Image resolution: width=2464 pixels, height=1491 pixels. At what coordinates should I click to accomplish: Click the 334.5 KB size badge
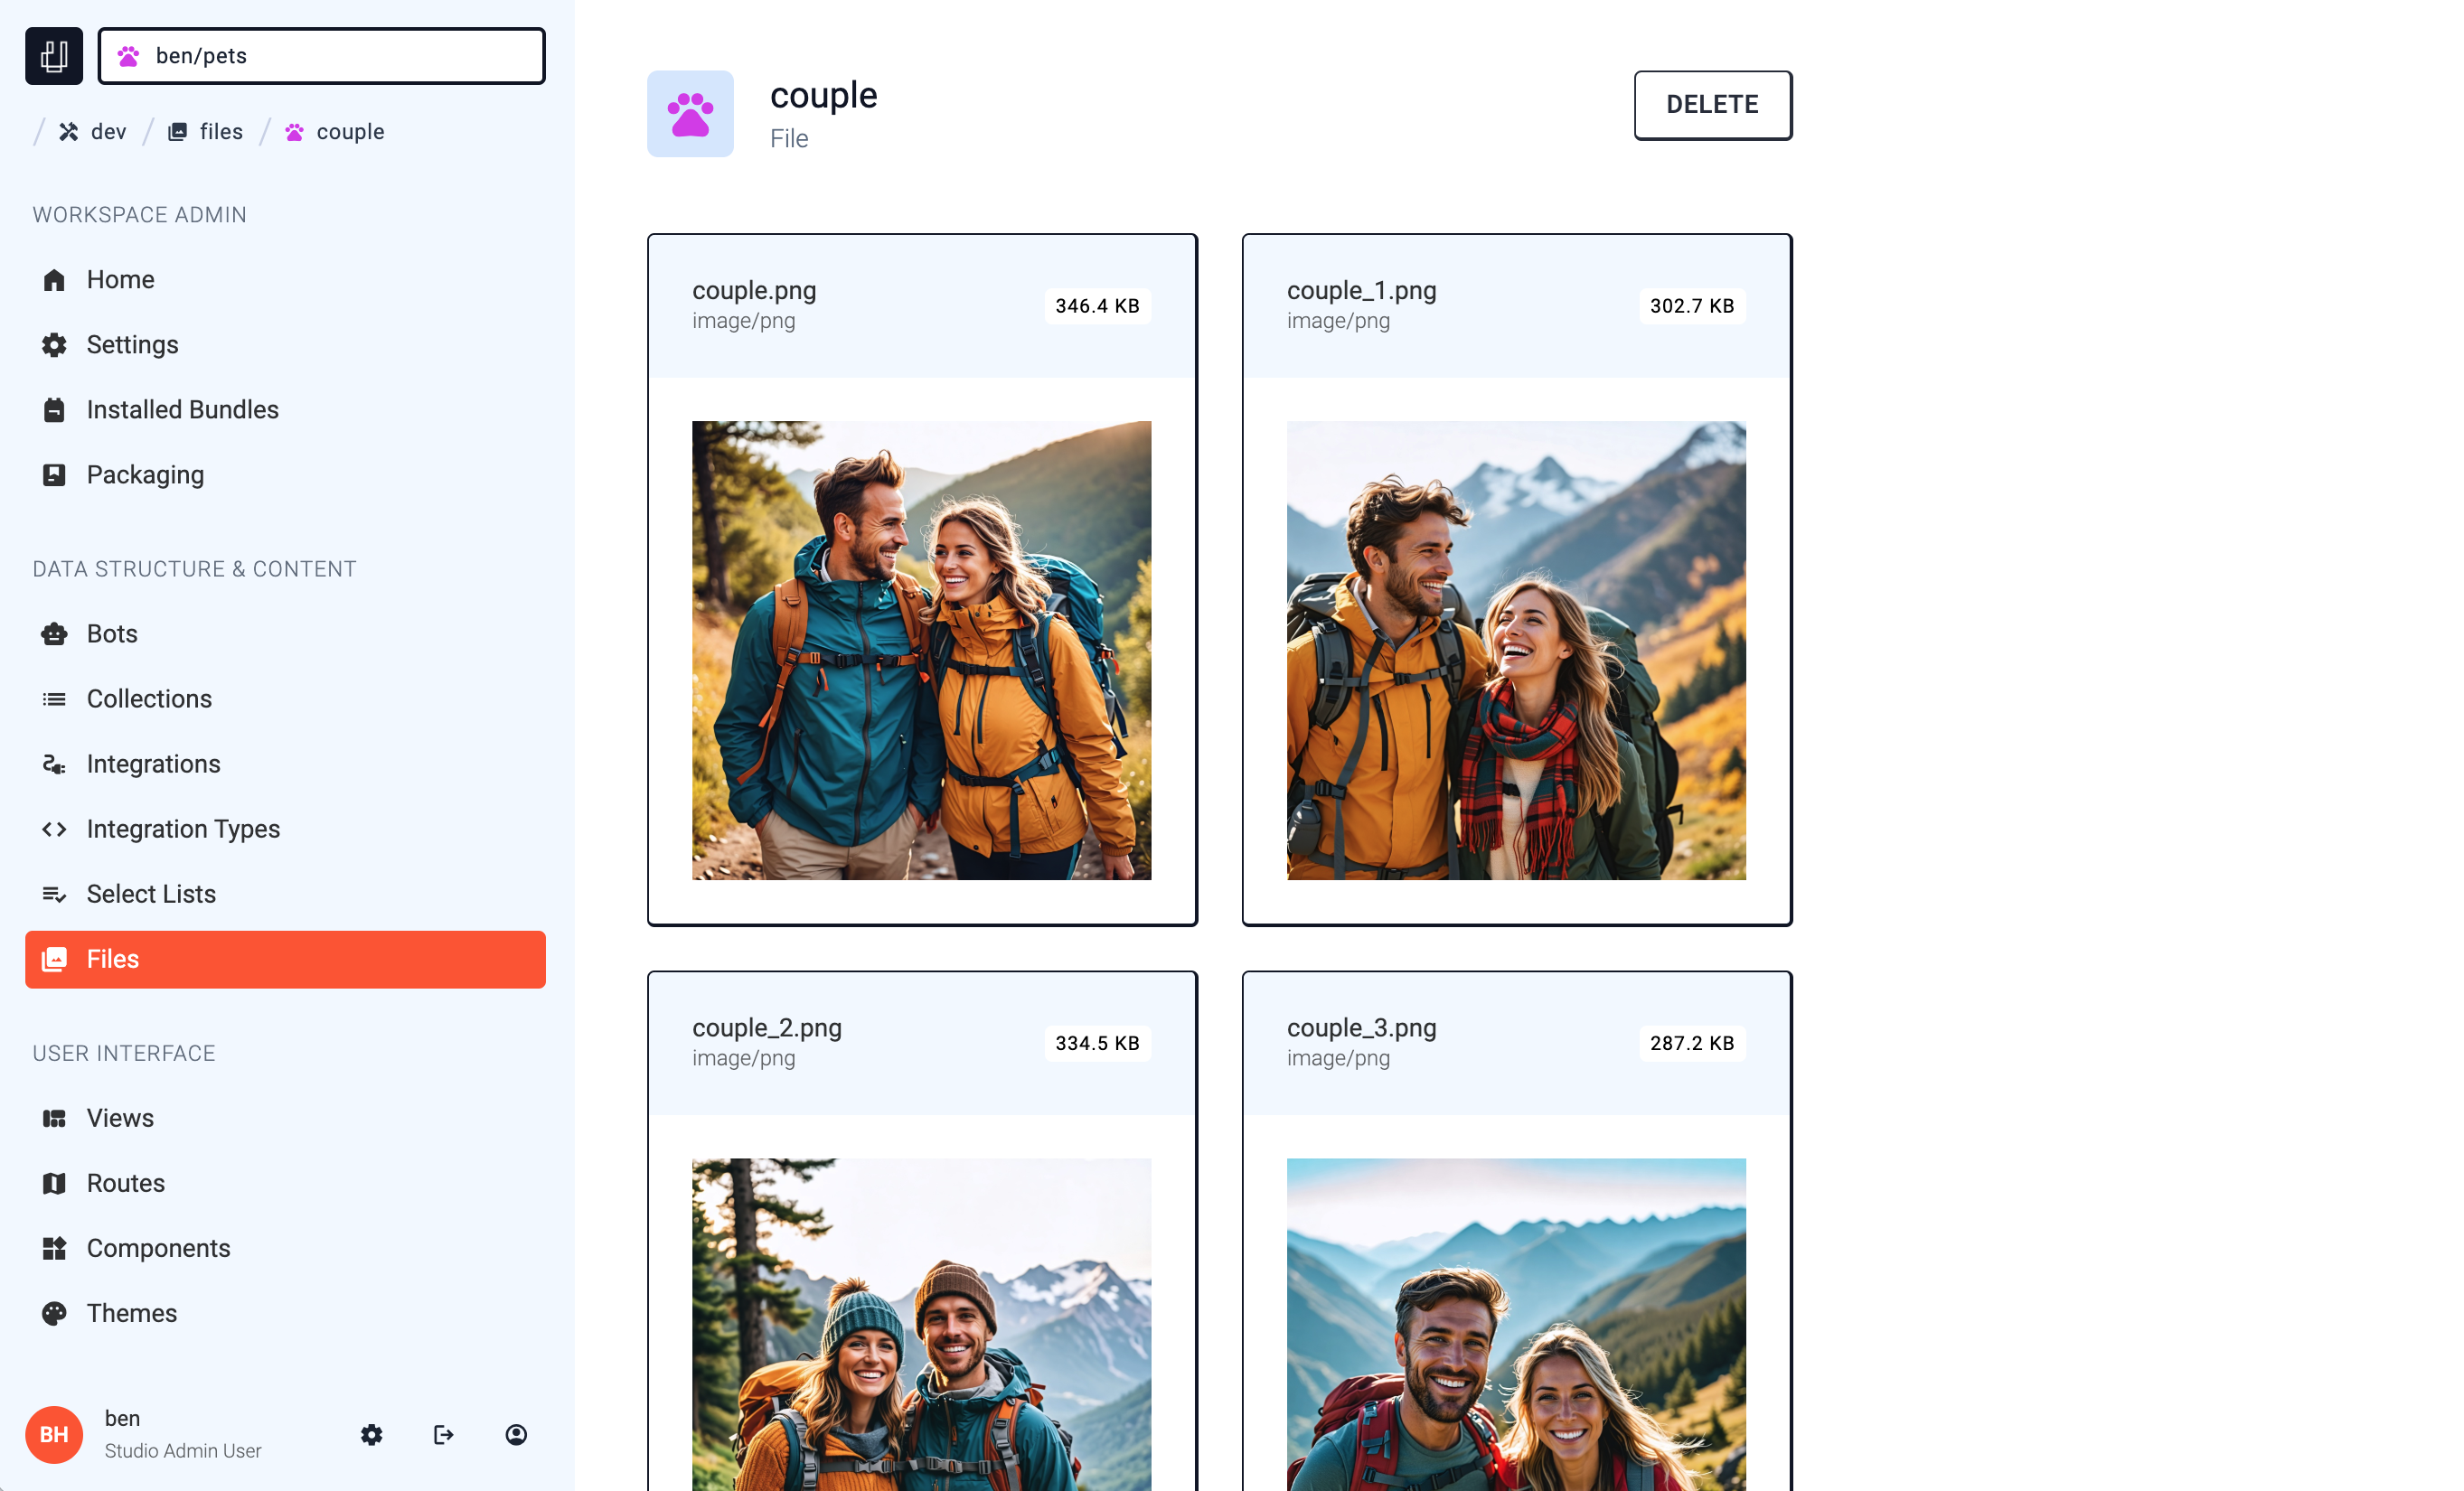[x=1097, y=1043]
